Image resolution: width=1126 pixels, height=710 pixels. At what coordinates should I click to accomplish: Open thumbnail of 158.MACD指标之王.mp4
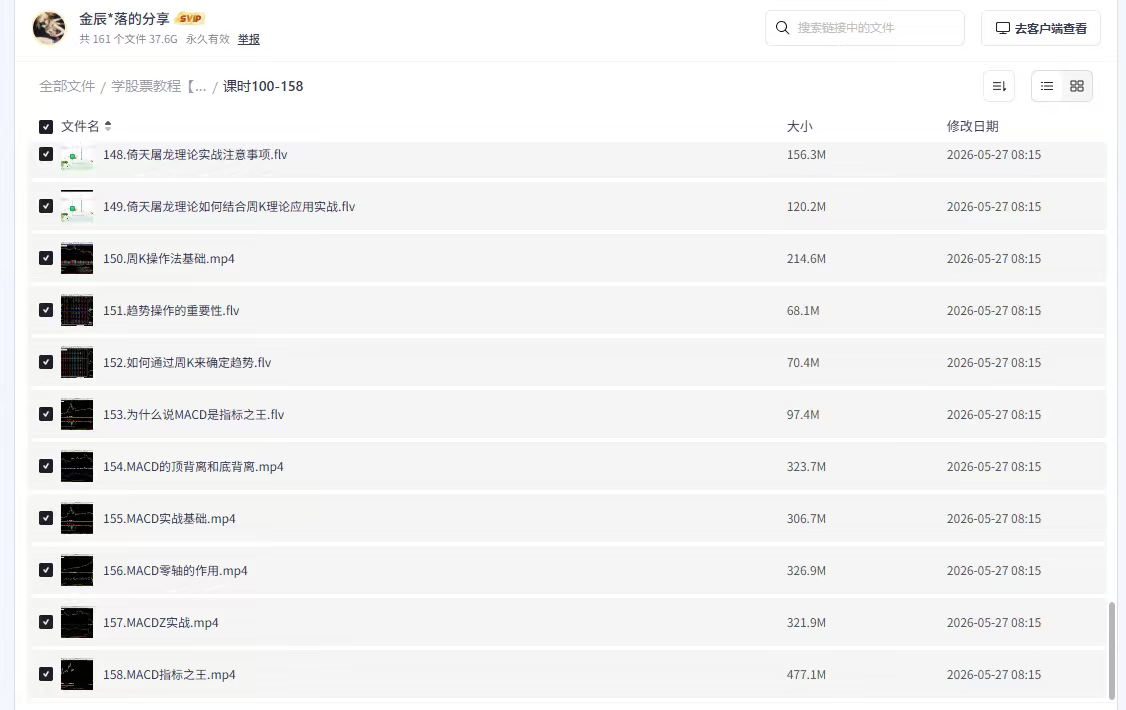click(77, 675)
